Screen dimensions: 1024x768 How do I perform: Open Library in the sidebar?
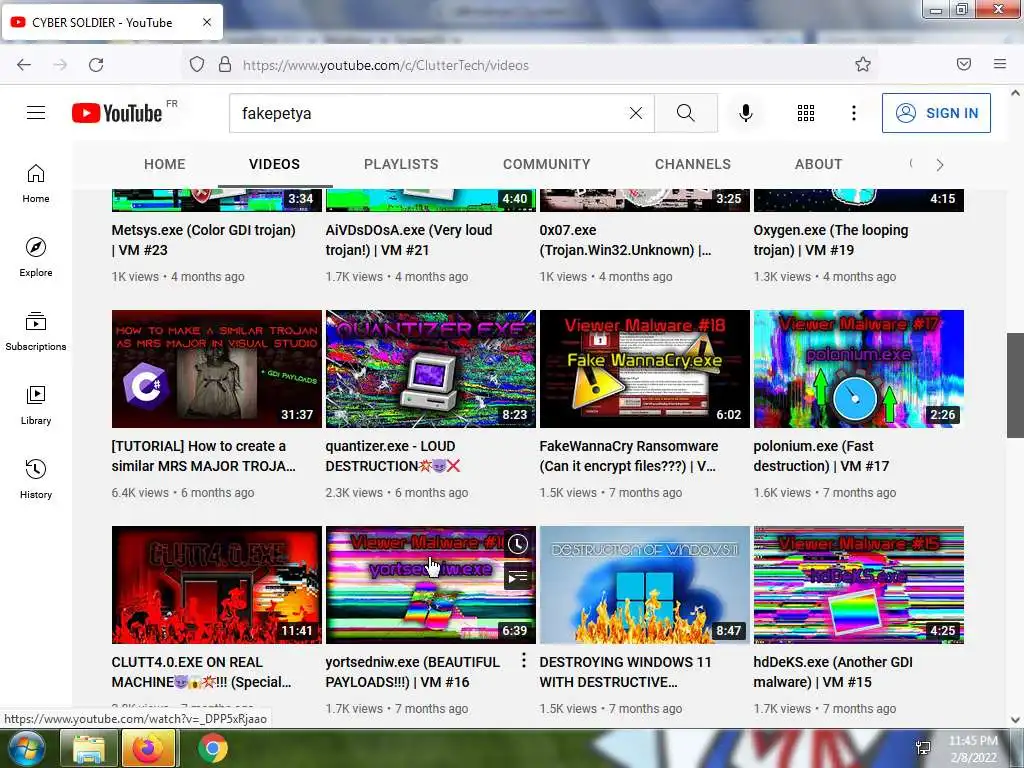[36, 406]
